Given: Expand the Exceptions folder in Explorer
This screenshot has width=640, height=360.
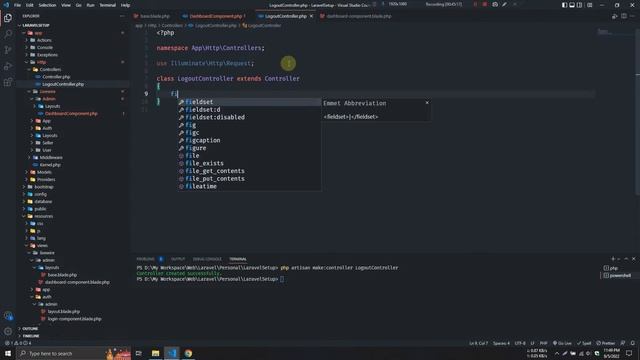Looking at the screenshot, I should 47,55.
